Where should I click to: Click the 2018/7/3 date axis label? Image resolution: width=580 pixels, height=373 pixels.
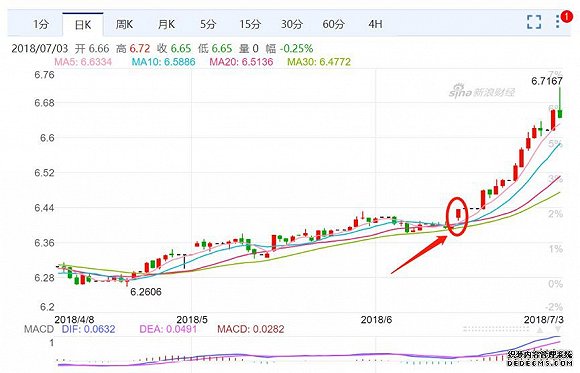click(x=544, y=319)
